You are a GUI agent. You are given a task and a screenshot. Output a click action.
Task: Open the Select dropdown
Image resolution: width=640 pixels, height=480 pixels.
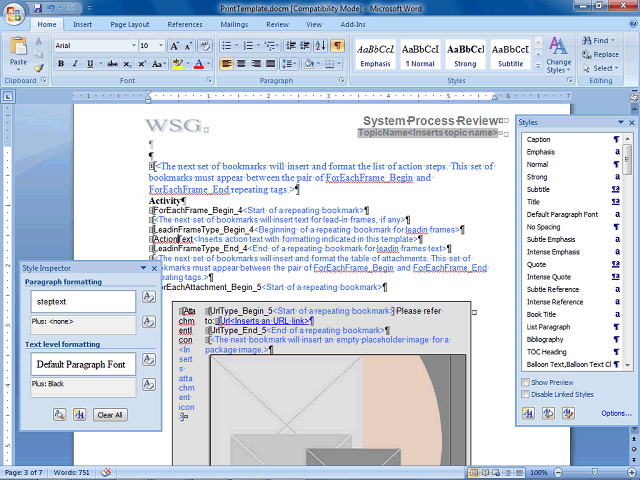coord(601,68)
